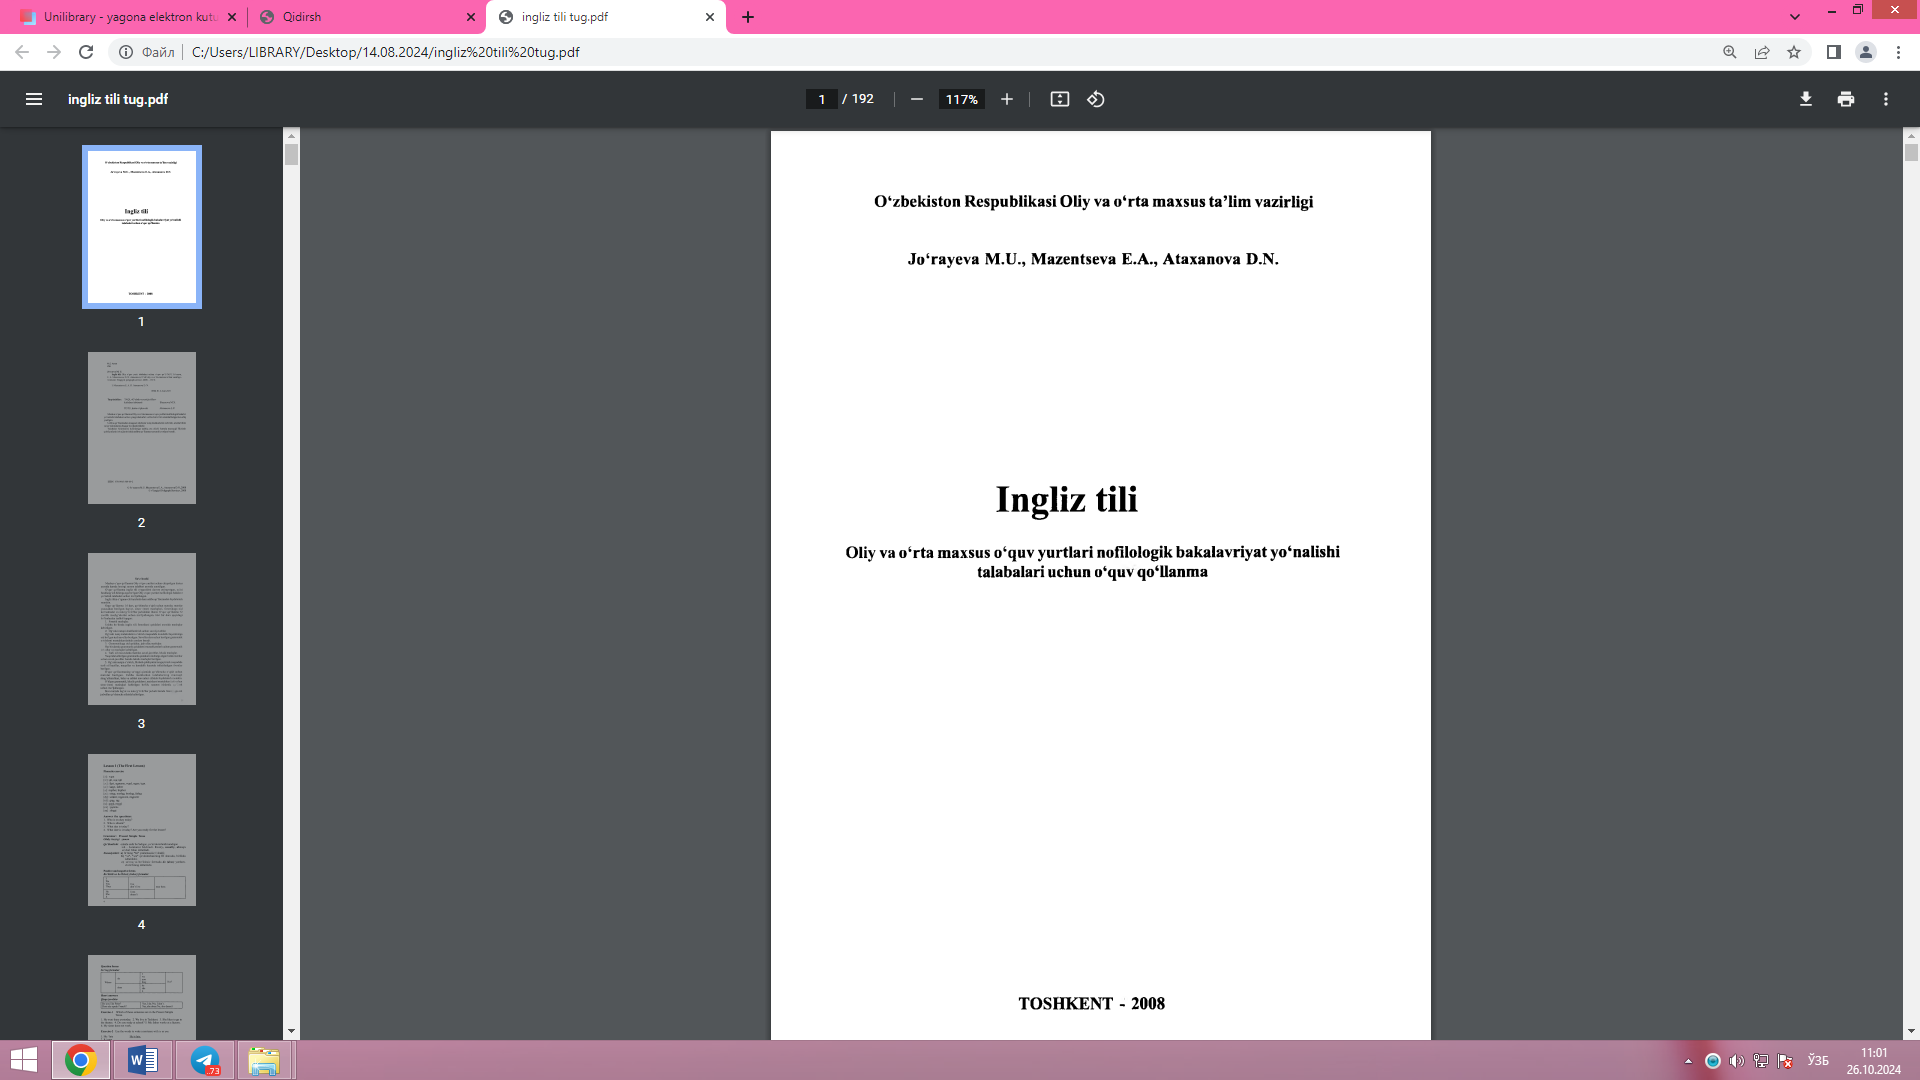The width and height of the screenshot is (1920, 1080).
Task: Toggle the PDF sidebar menu icon
Action: (34, 99)
